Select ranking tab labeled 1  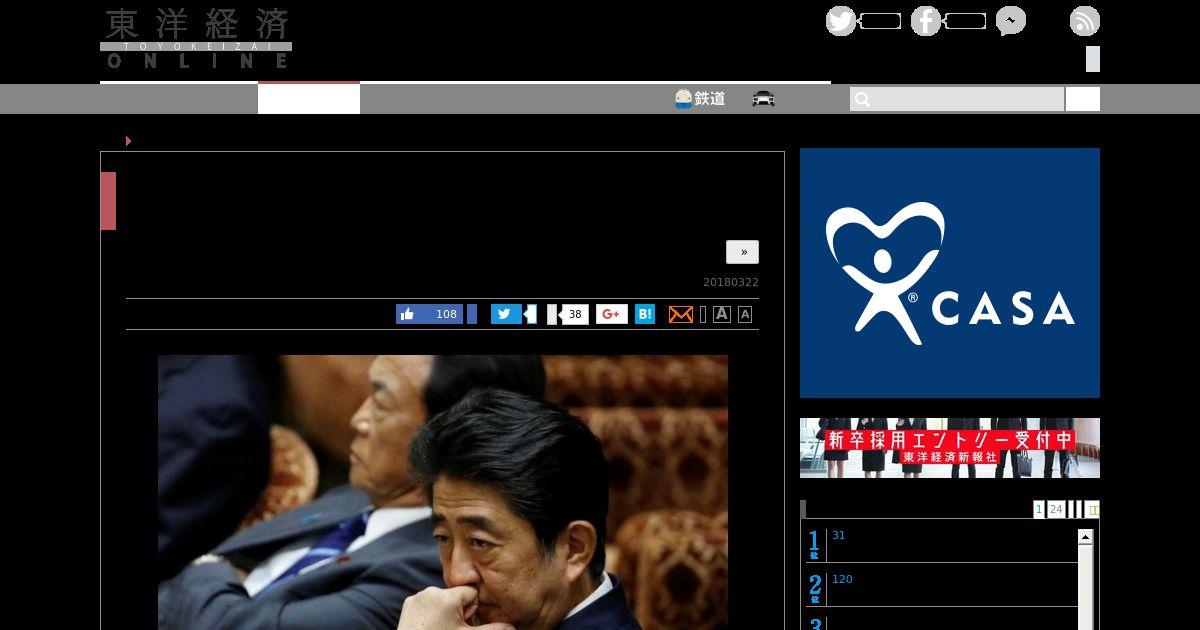click(x=1039, y=509)
